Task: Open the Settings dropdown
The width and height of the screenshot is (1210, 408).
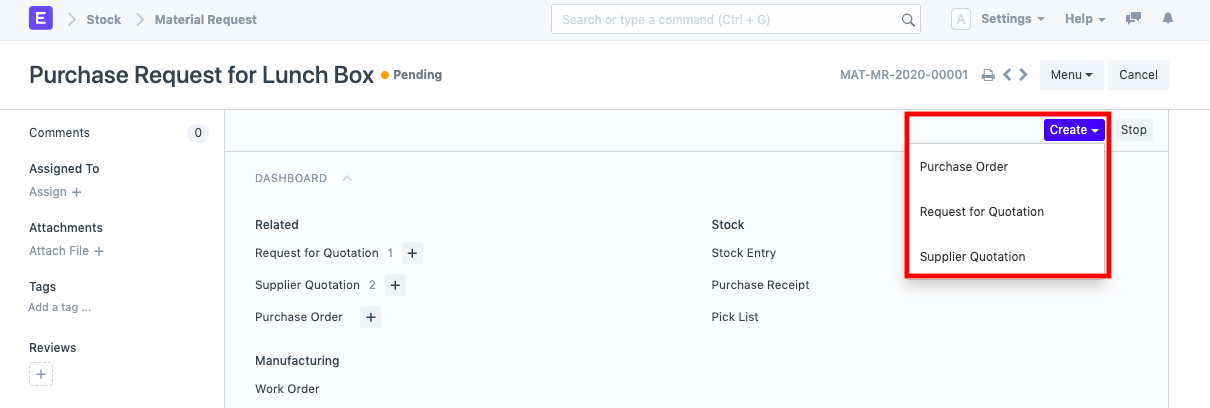Action: tap(1012, 19)
